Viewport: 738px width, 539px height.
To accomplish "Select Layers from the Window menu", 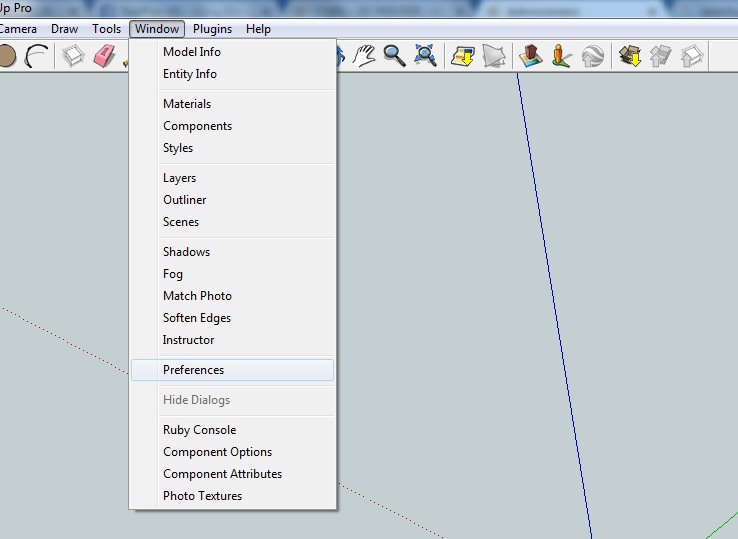I will click(x=180, y=178).
